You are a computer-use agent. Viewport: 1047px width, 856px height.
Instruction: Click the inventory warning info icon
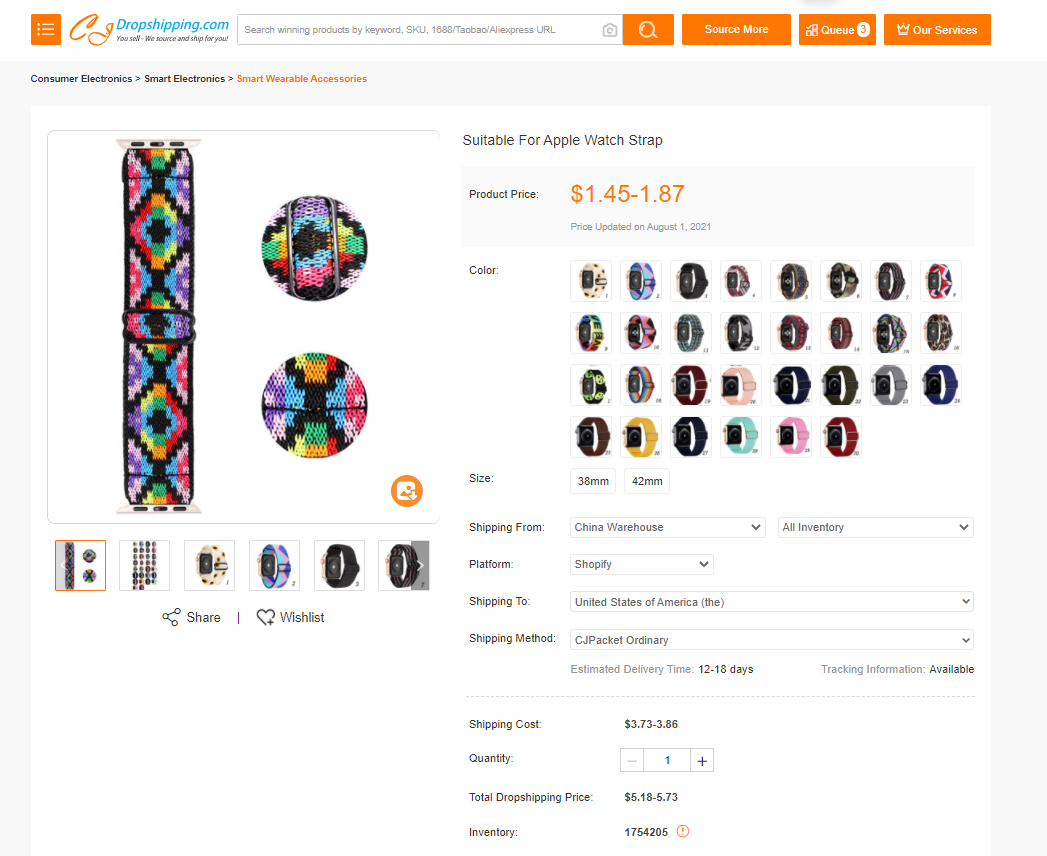(683, 831)
